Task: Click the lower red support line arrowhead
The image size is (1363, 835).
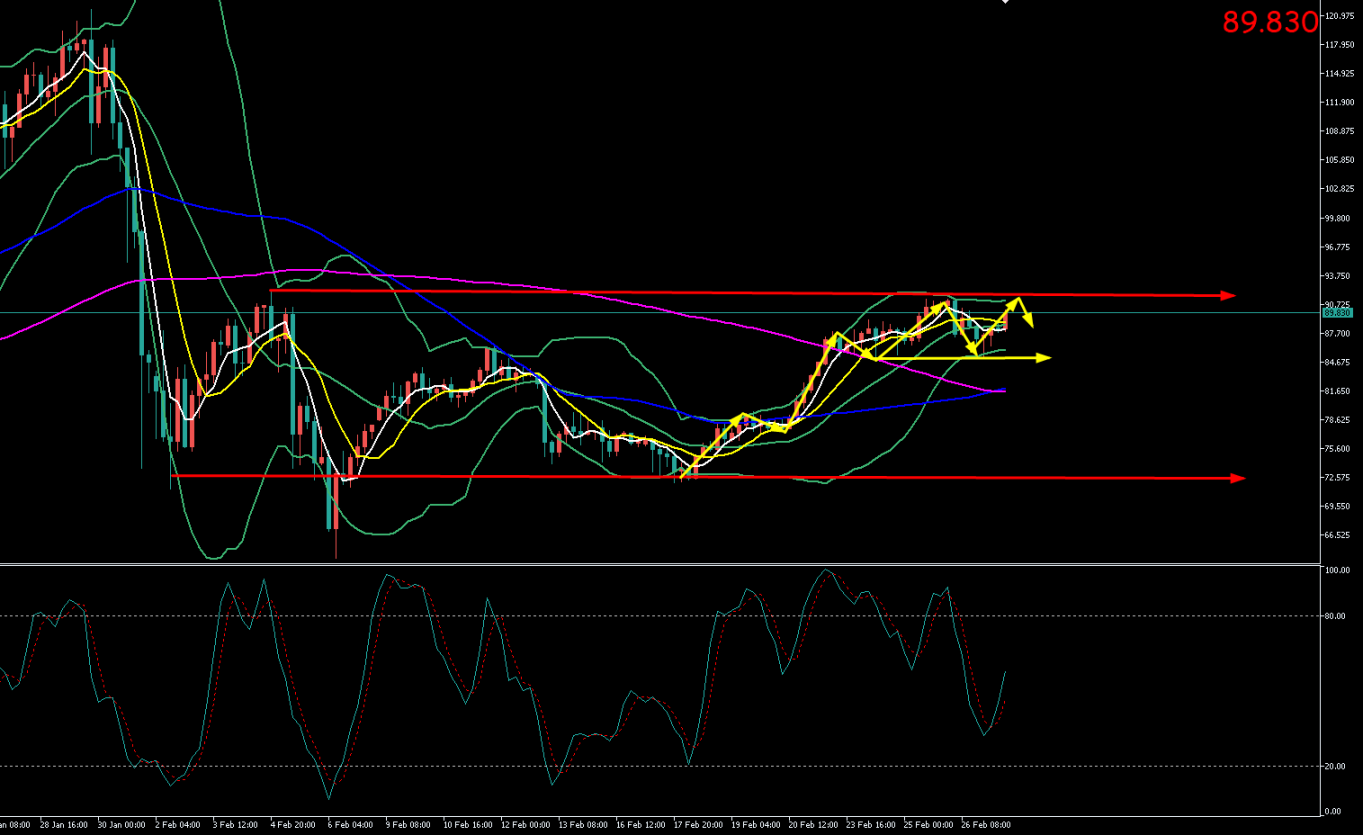Action: 1238,478
